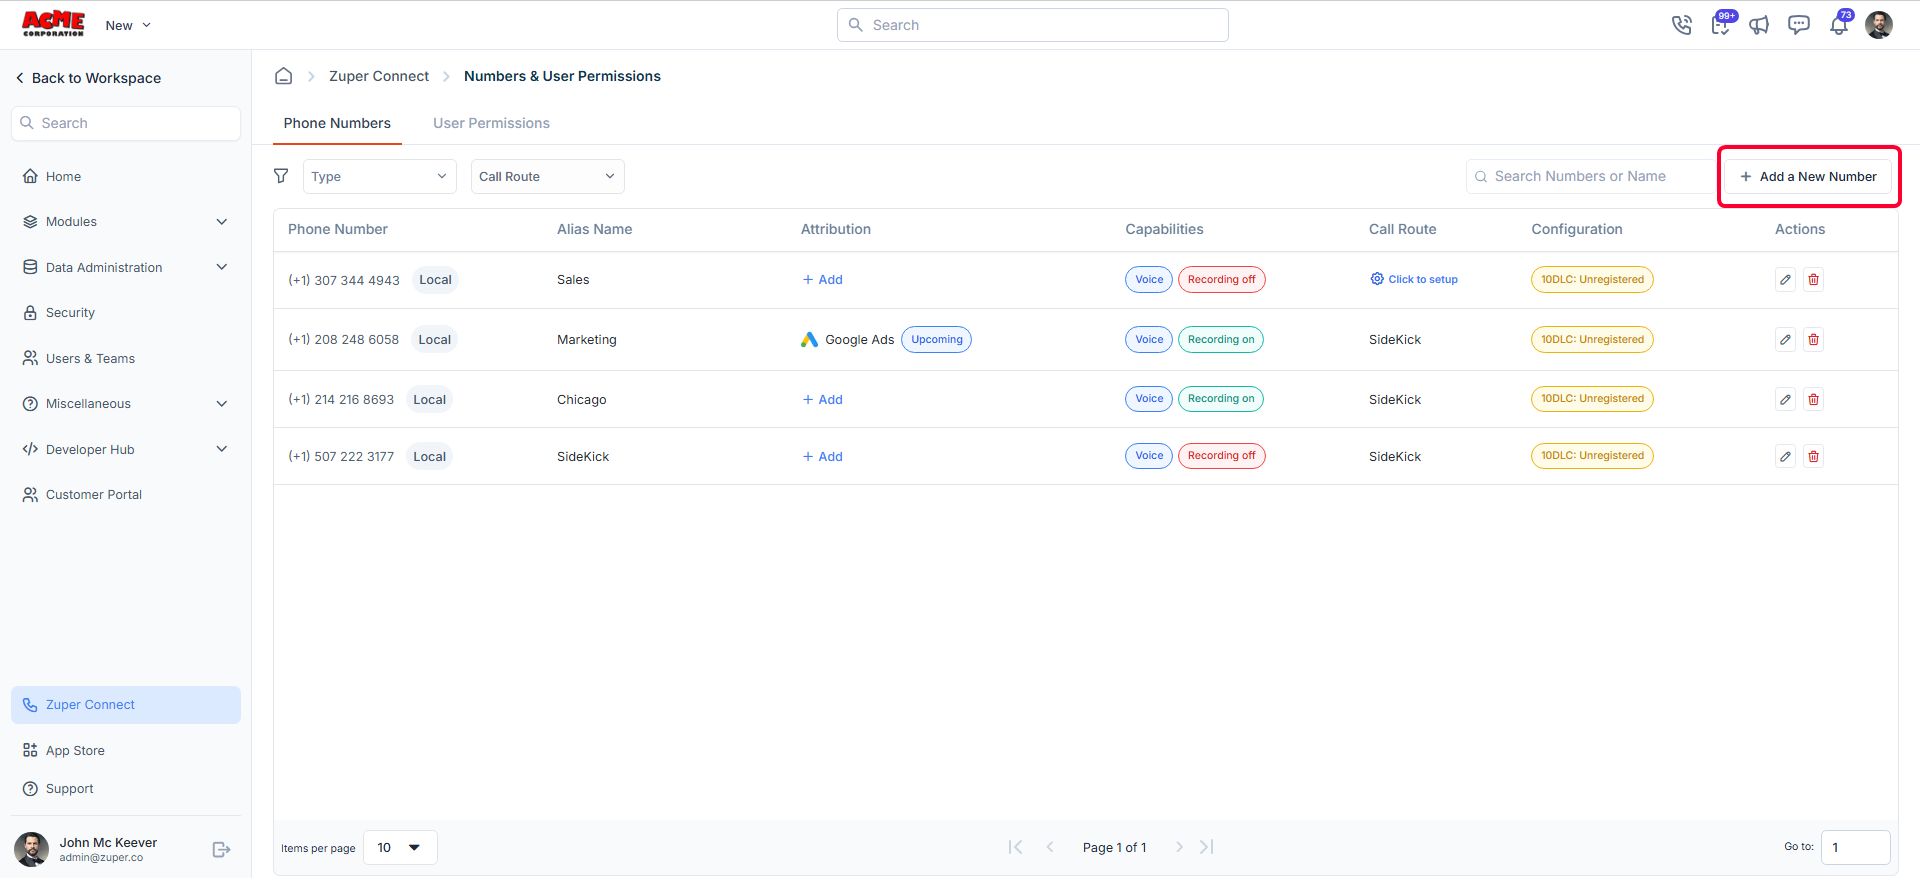Viewport: 1920px width, 878px height.
Task: Open the notifications bell icon
Action: point(1839,25)
